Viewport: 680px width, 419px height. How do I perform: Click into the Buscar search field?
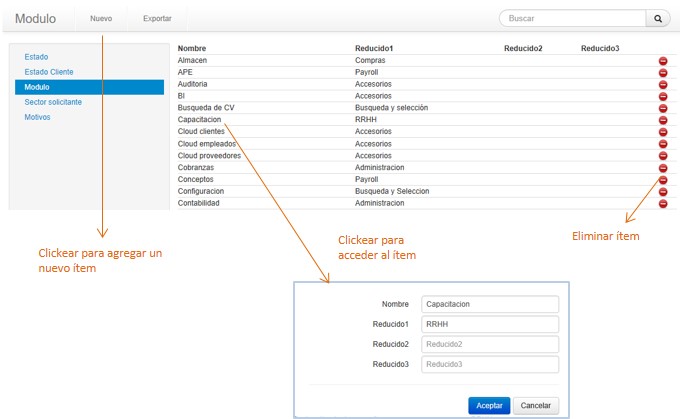click(573, 18)
